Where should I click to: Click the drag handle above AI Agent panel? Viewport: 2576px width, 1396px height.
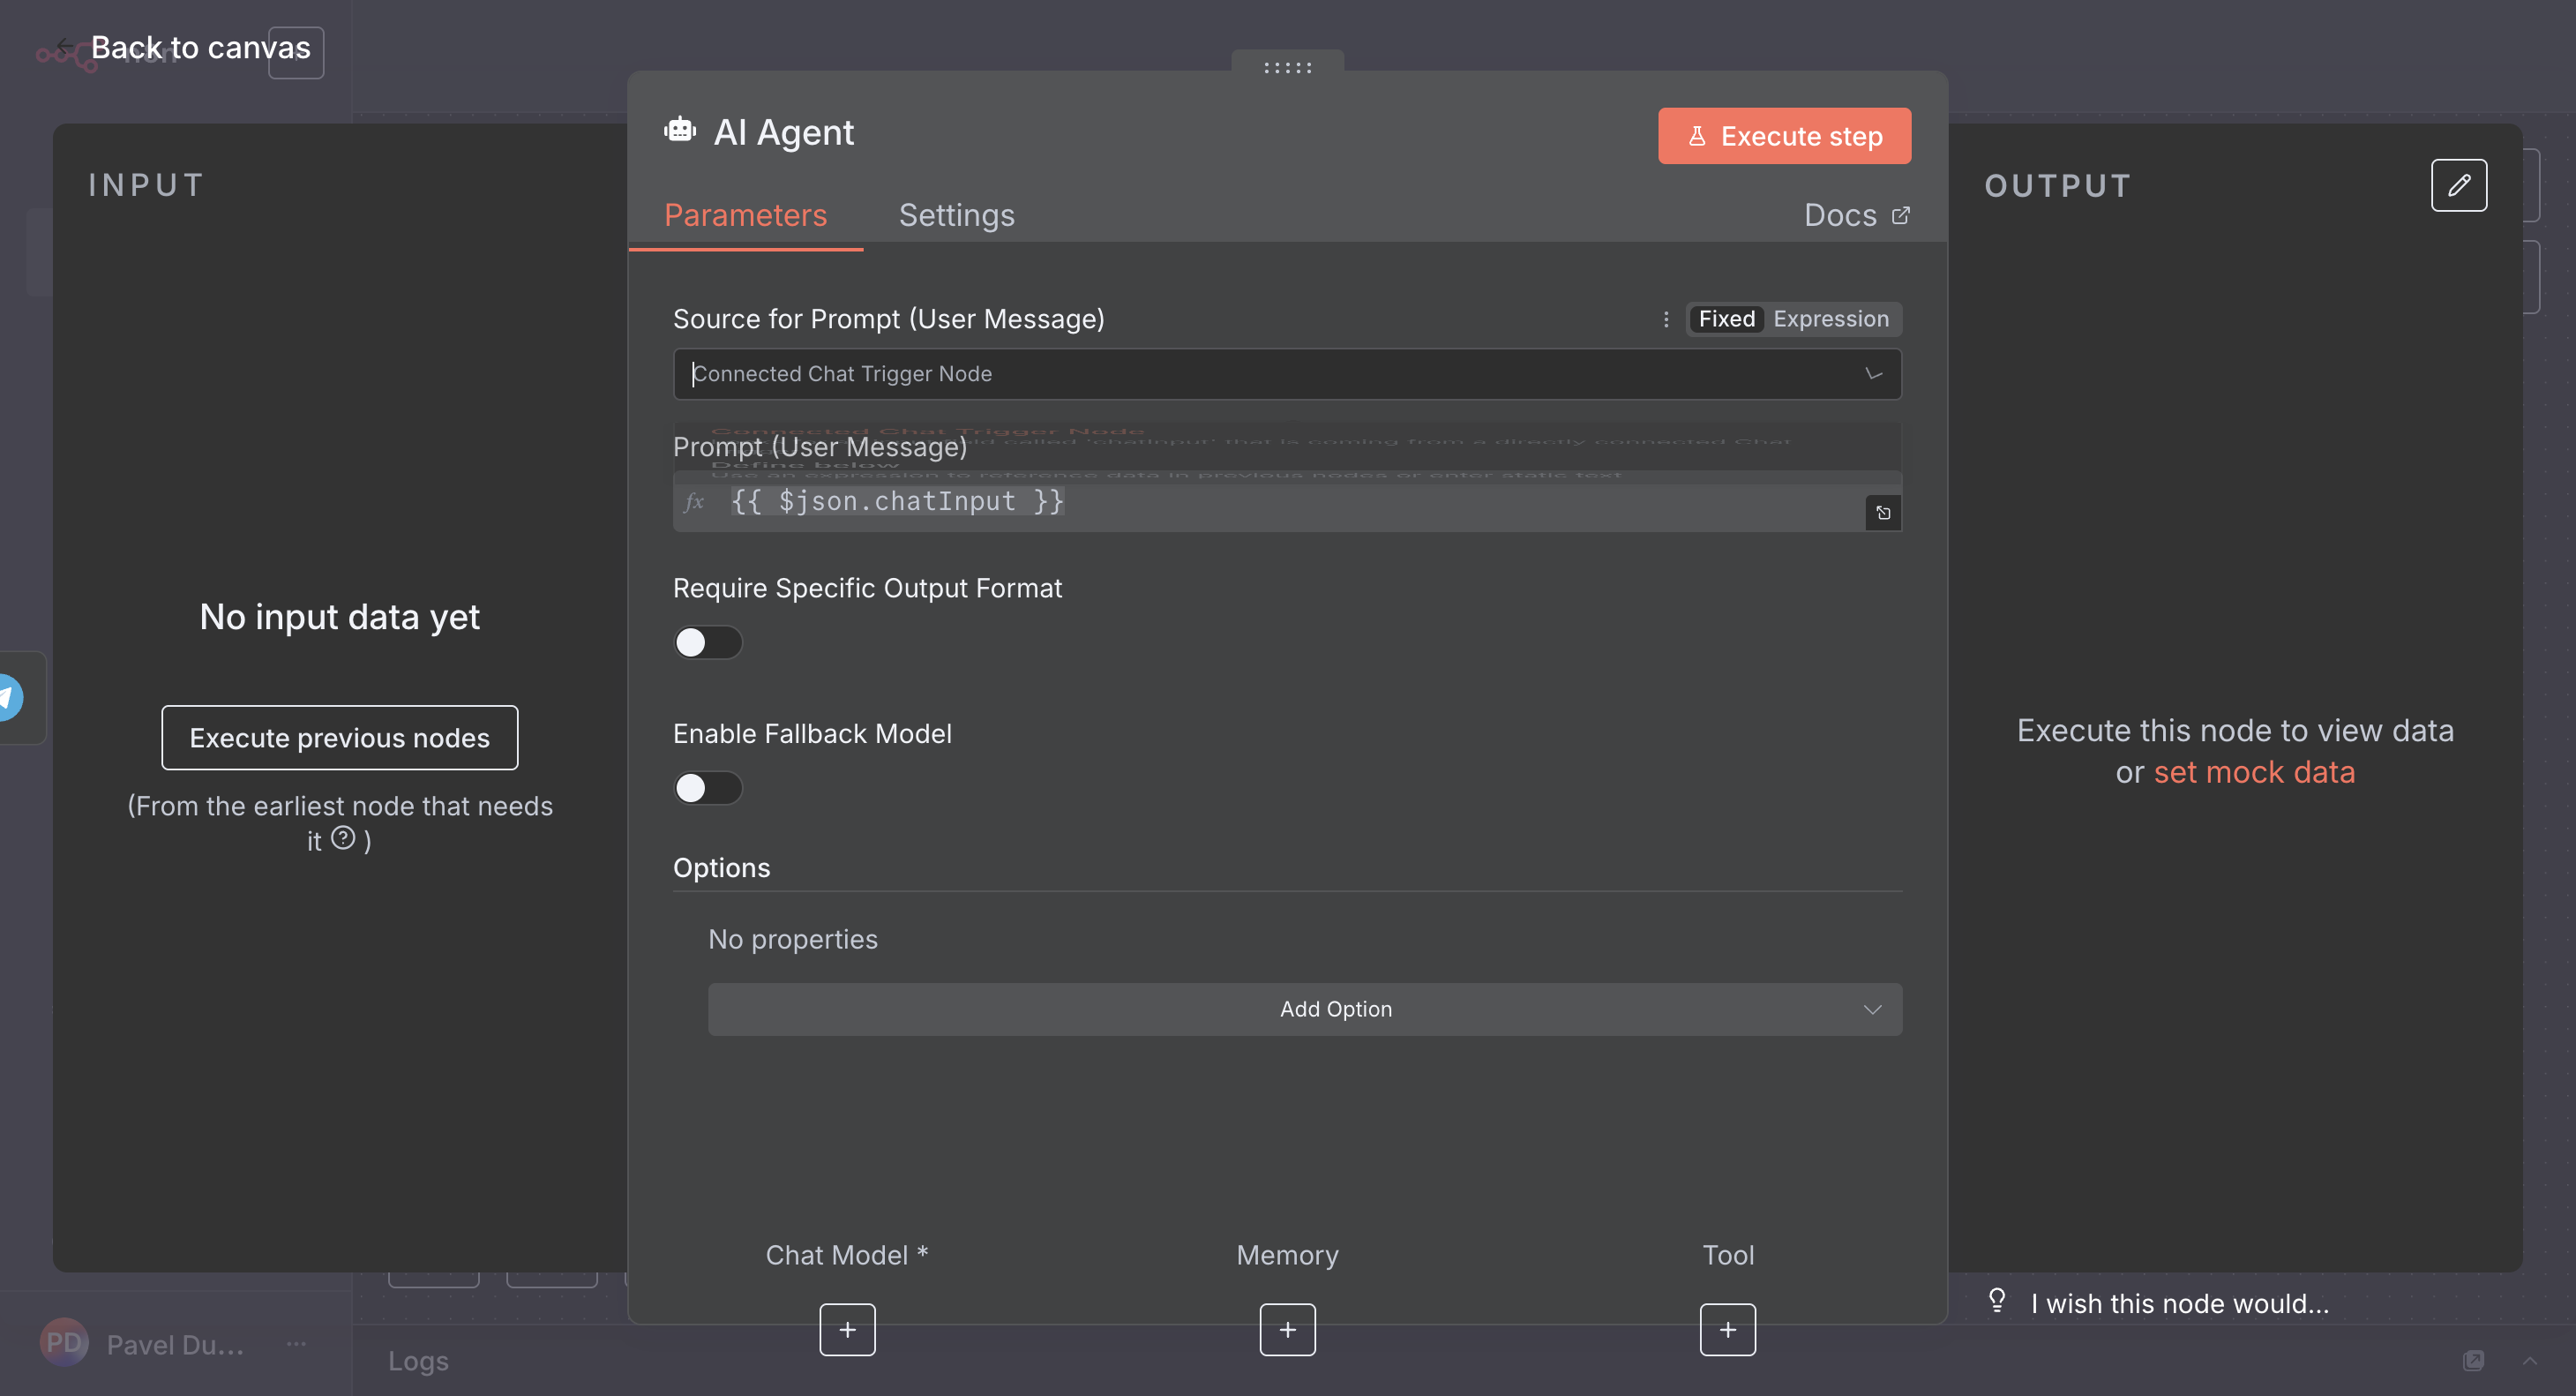click(1287, 67)
